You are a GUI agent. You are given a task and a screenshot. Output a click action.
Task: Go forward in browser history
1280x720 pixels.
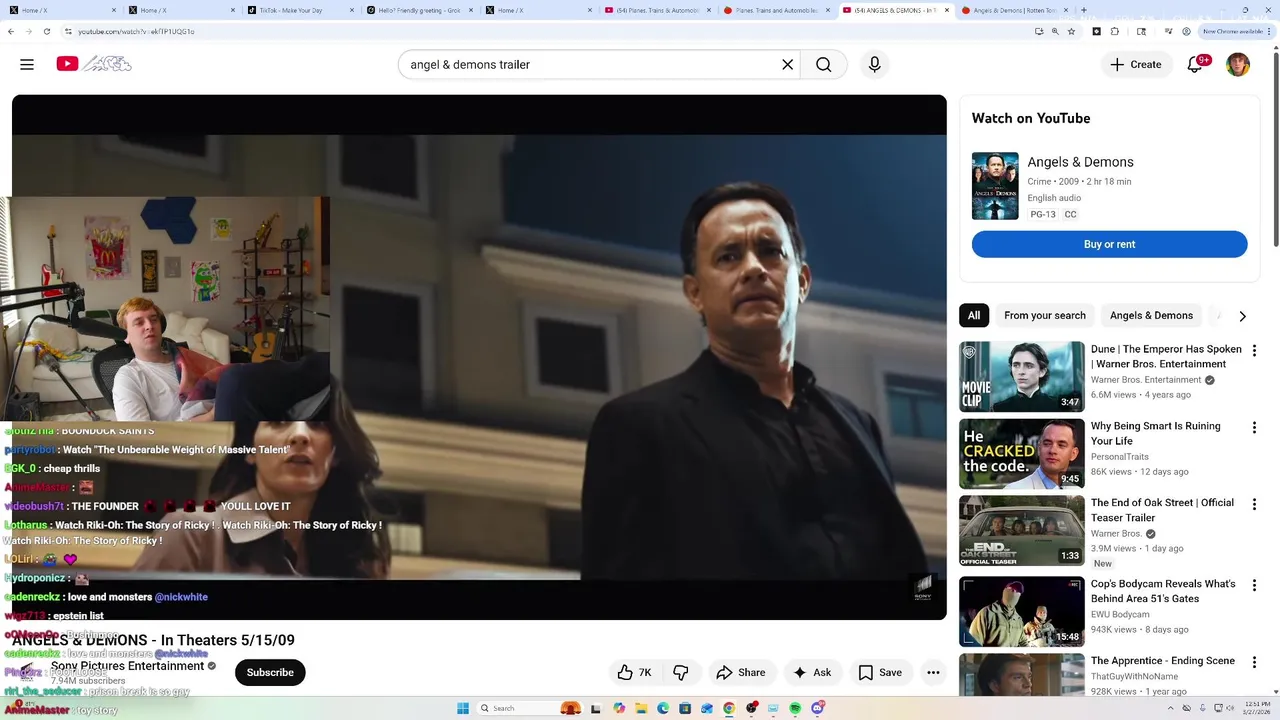tap(28, 31)
